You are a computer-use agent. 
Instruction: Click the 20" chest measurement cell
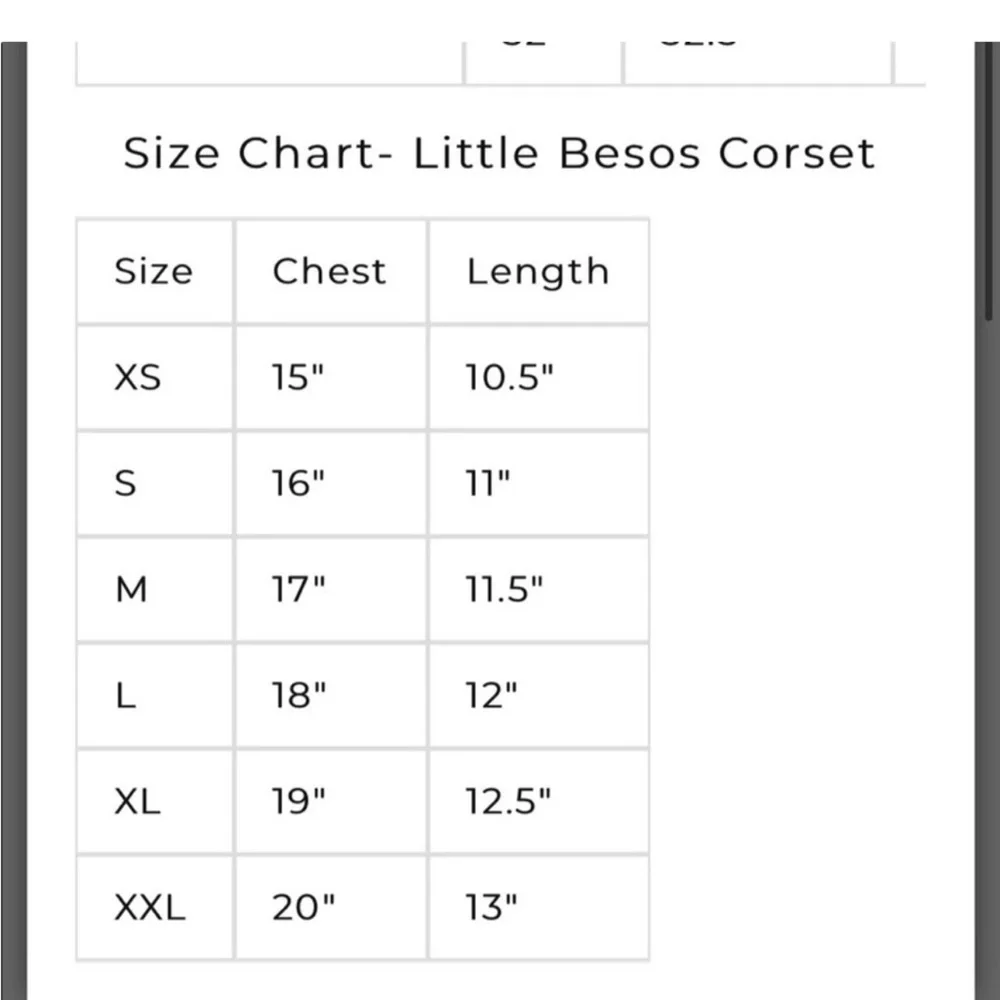[304, 908]
